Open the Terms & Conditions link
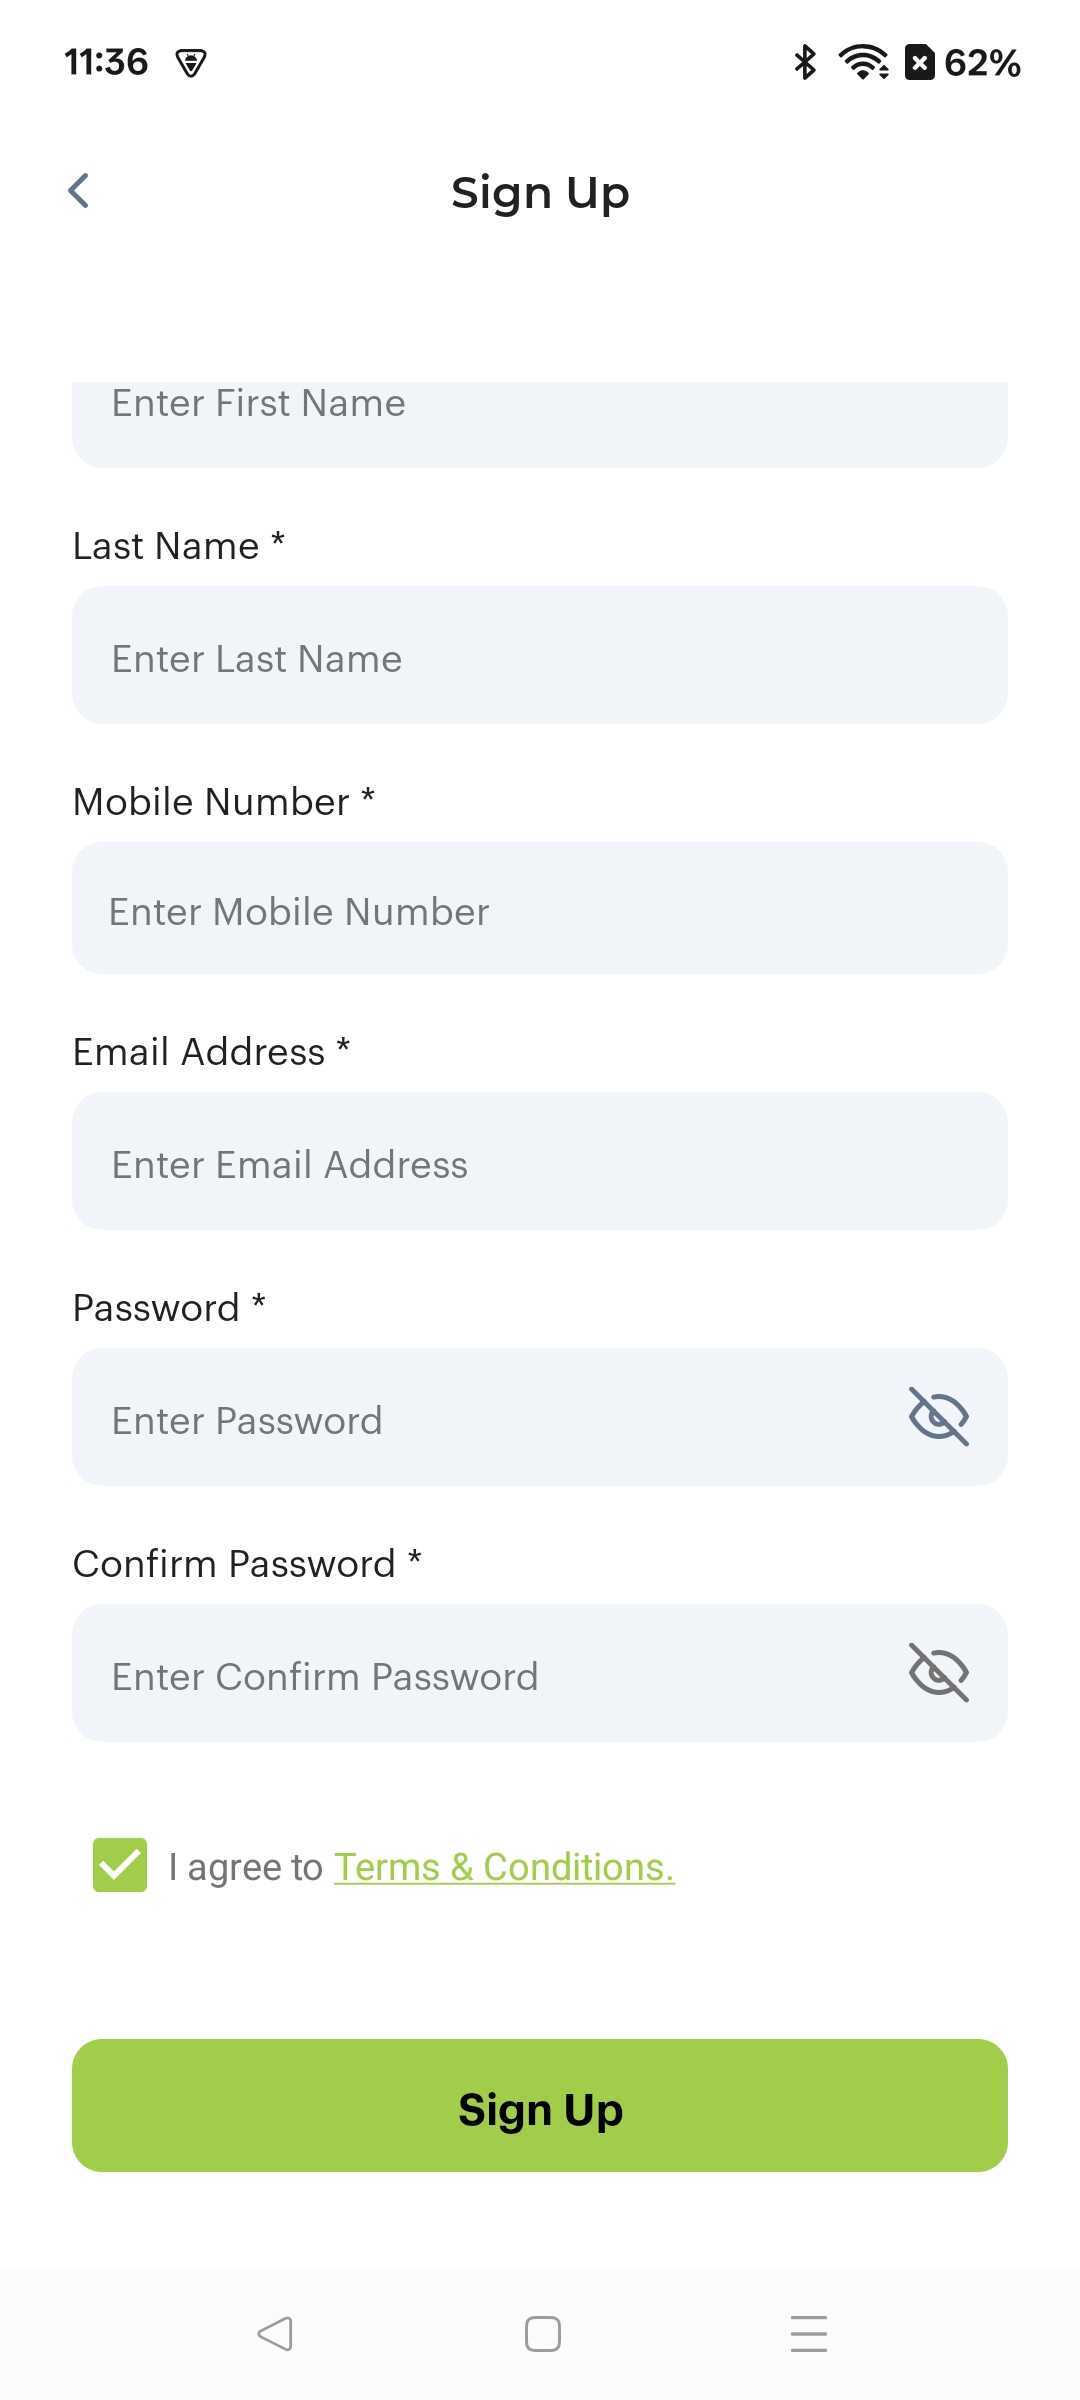Viewport: 1080px width, 2400px height. [504, 1867]
